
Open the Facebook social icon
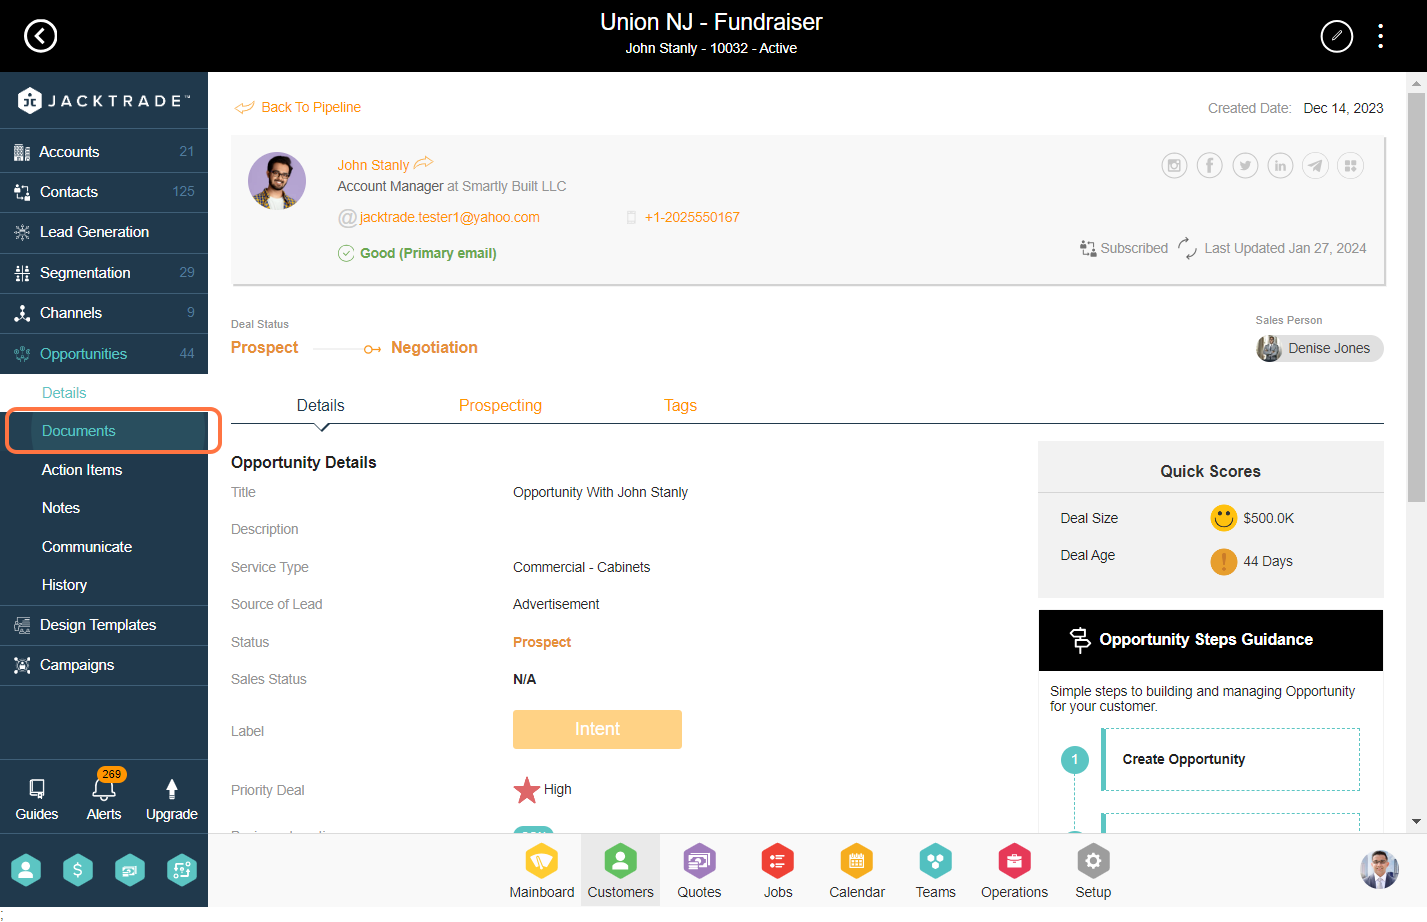(1209, 166)
